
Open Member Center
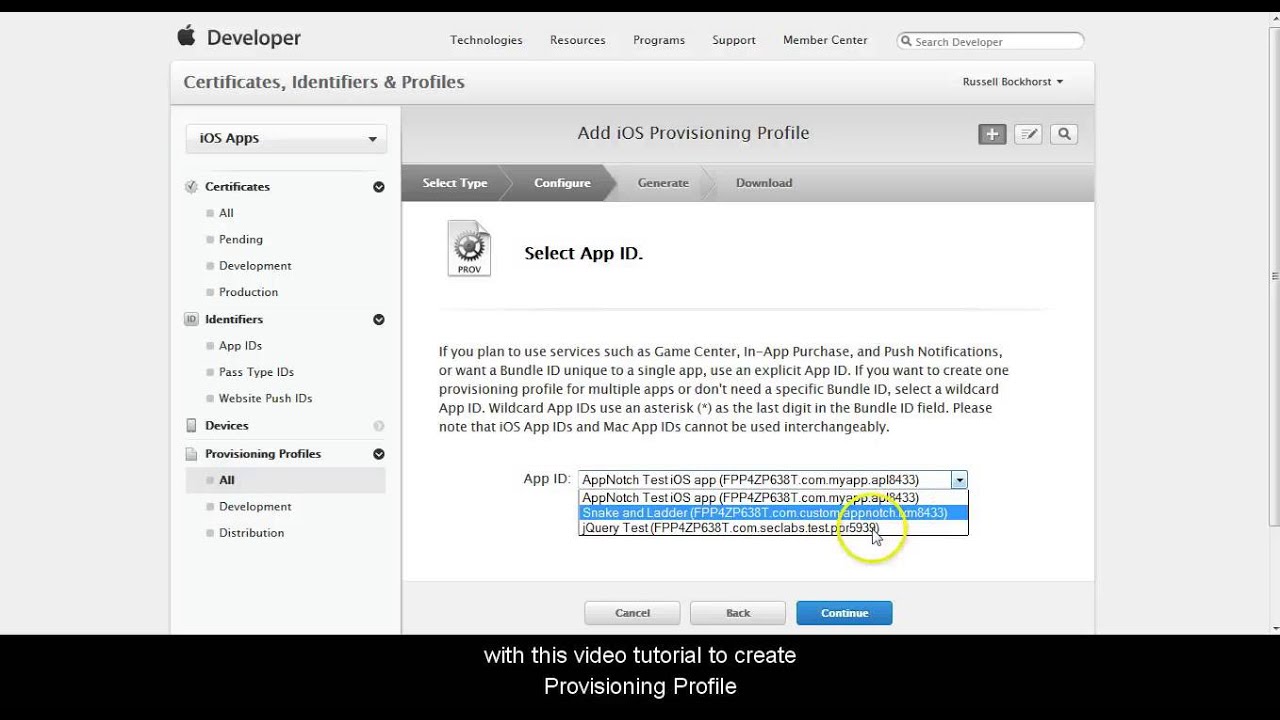[x=825, y=40]
